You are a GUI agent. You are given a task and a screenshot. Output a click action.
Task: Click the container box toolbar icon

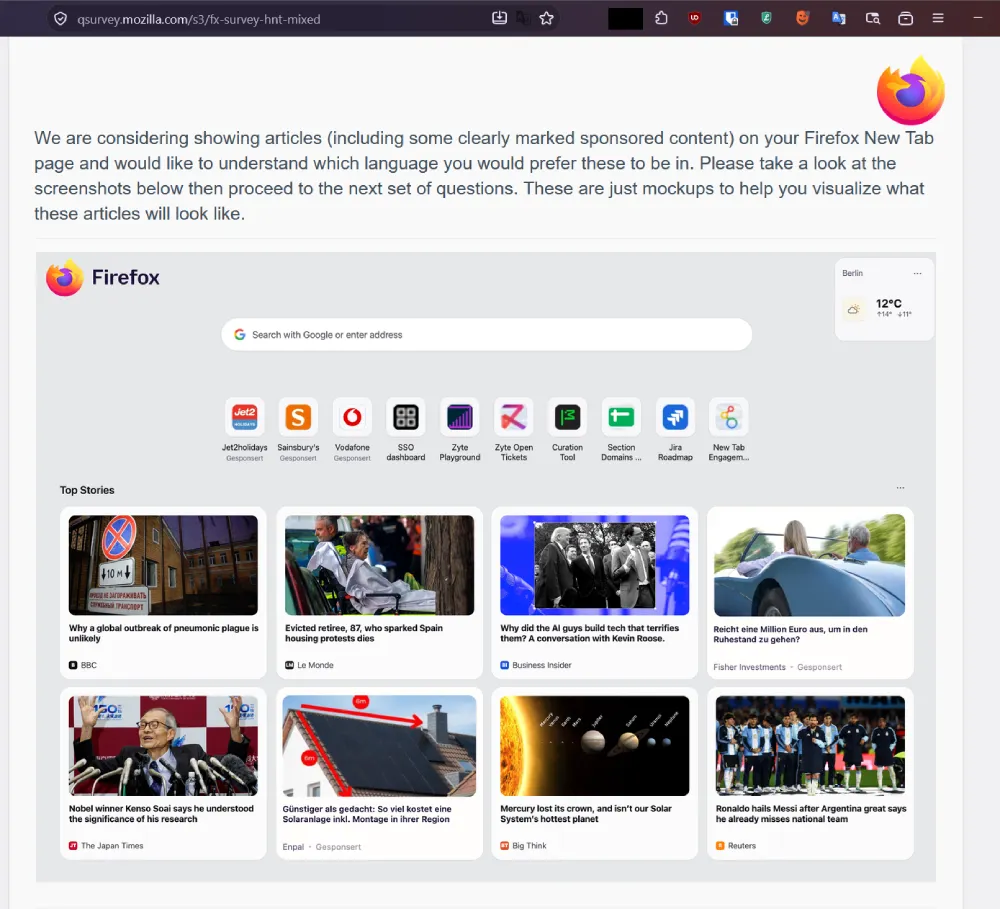coord(905,18)
